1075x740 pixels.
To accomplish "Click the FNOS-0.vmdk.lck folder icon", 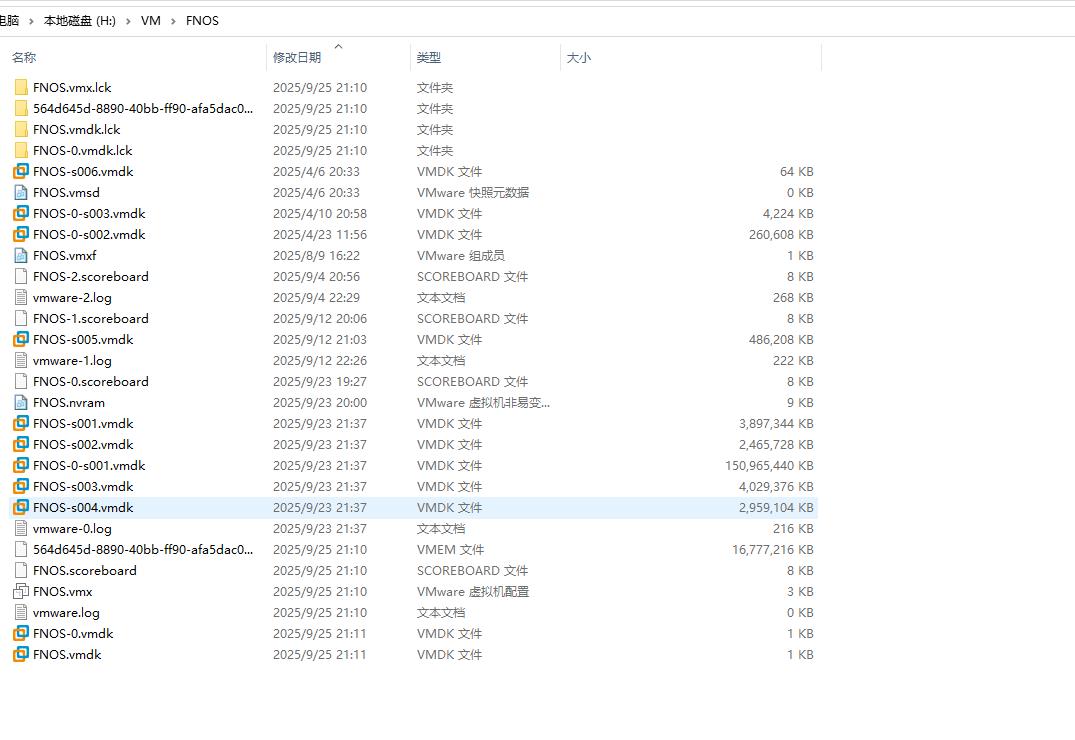I will click(21, 150).
